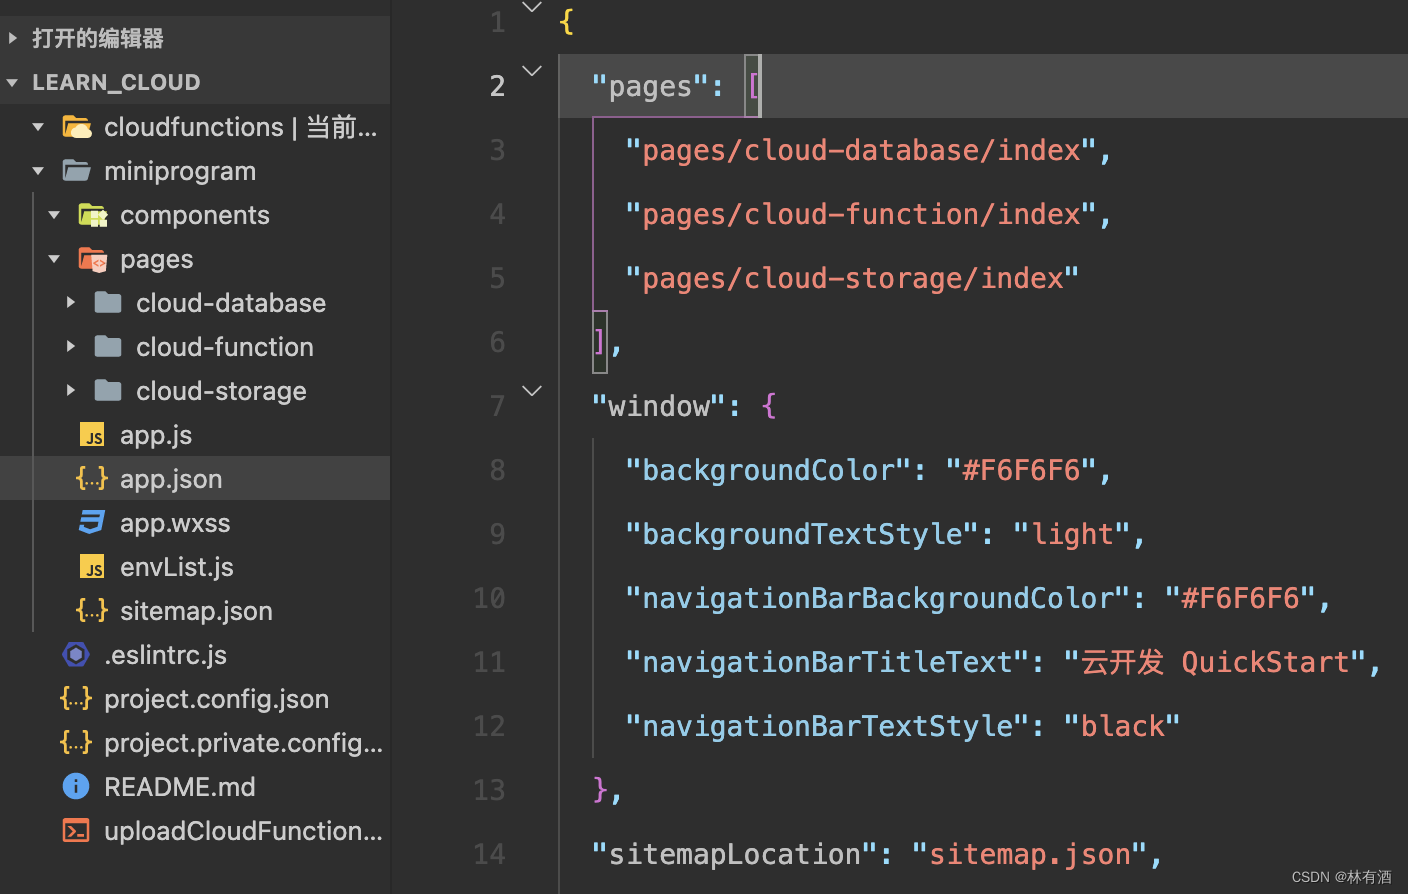Image resolution: width=1408 pixels, height=894 pixels.
Task: Click the "black" value on line 12
Action: [x=1122, y=727]
